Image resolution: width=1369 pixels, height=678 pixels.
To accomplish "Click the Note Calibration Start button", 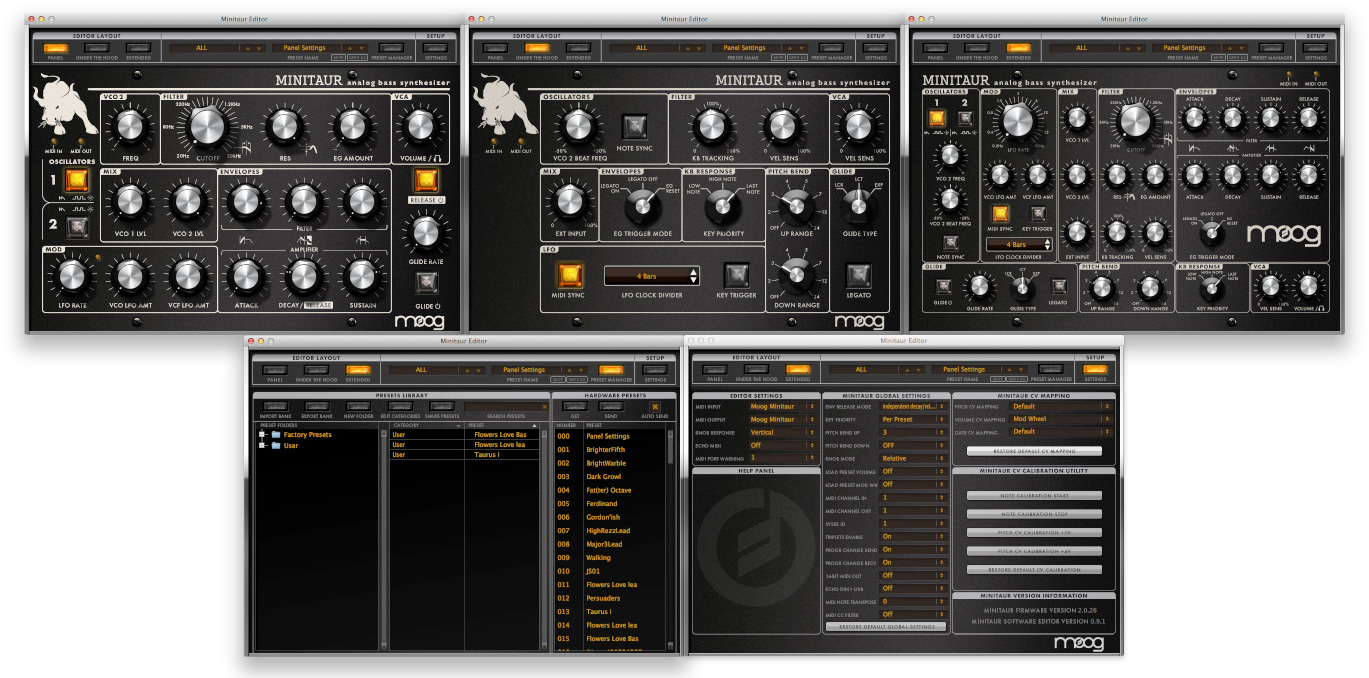I will (x=1034, y=495).
